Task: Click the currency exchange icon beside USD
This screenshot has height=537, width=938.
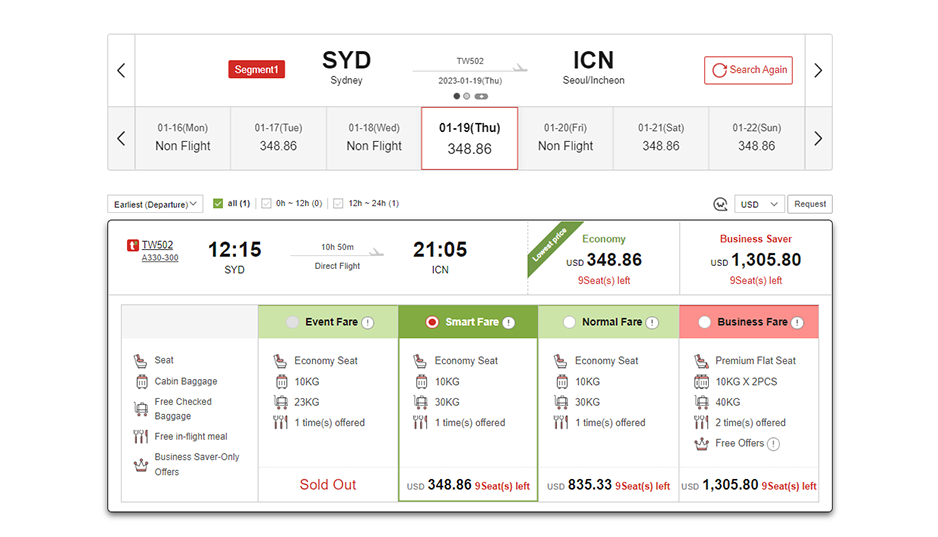Action: click(x=720, y=204)
